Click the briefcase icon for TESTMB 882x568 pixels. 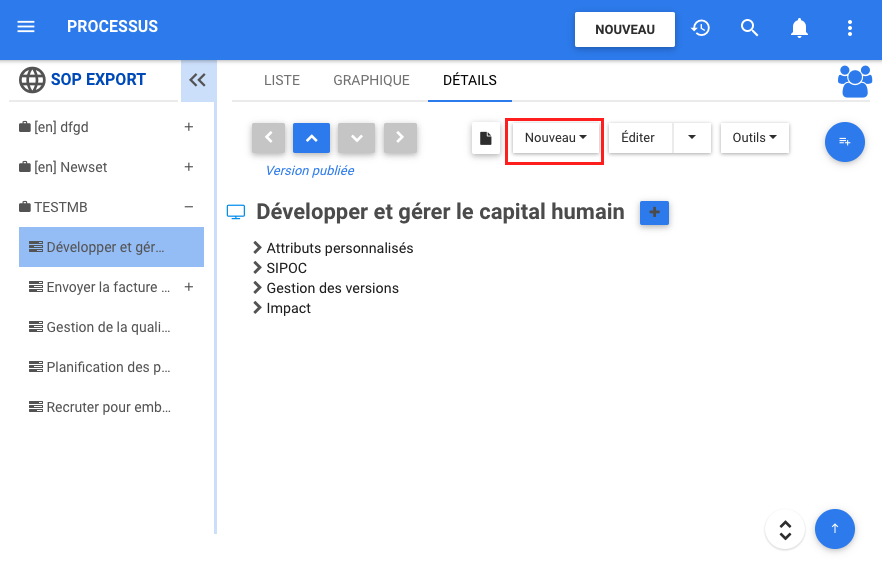25,206
